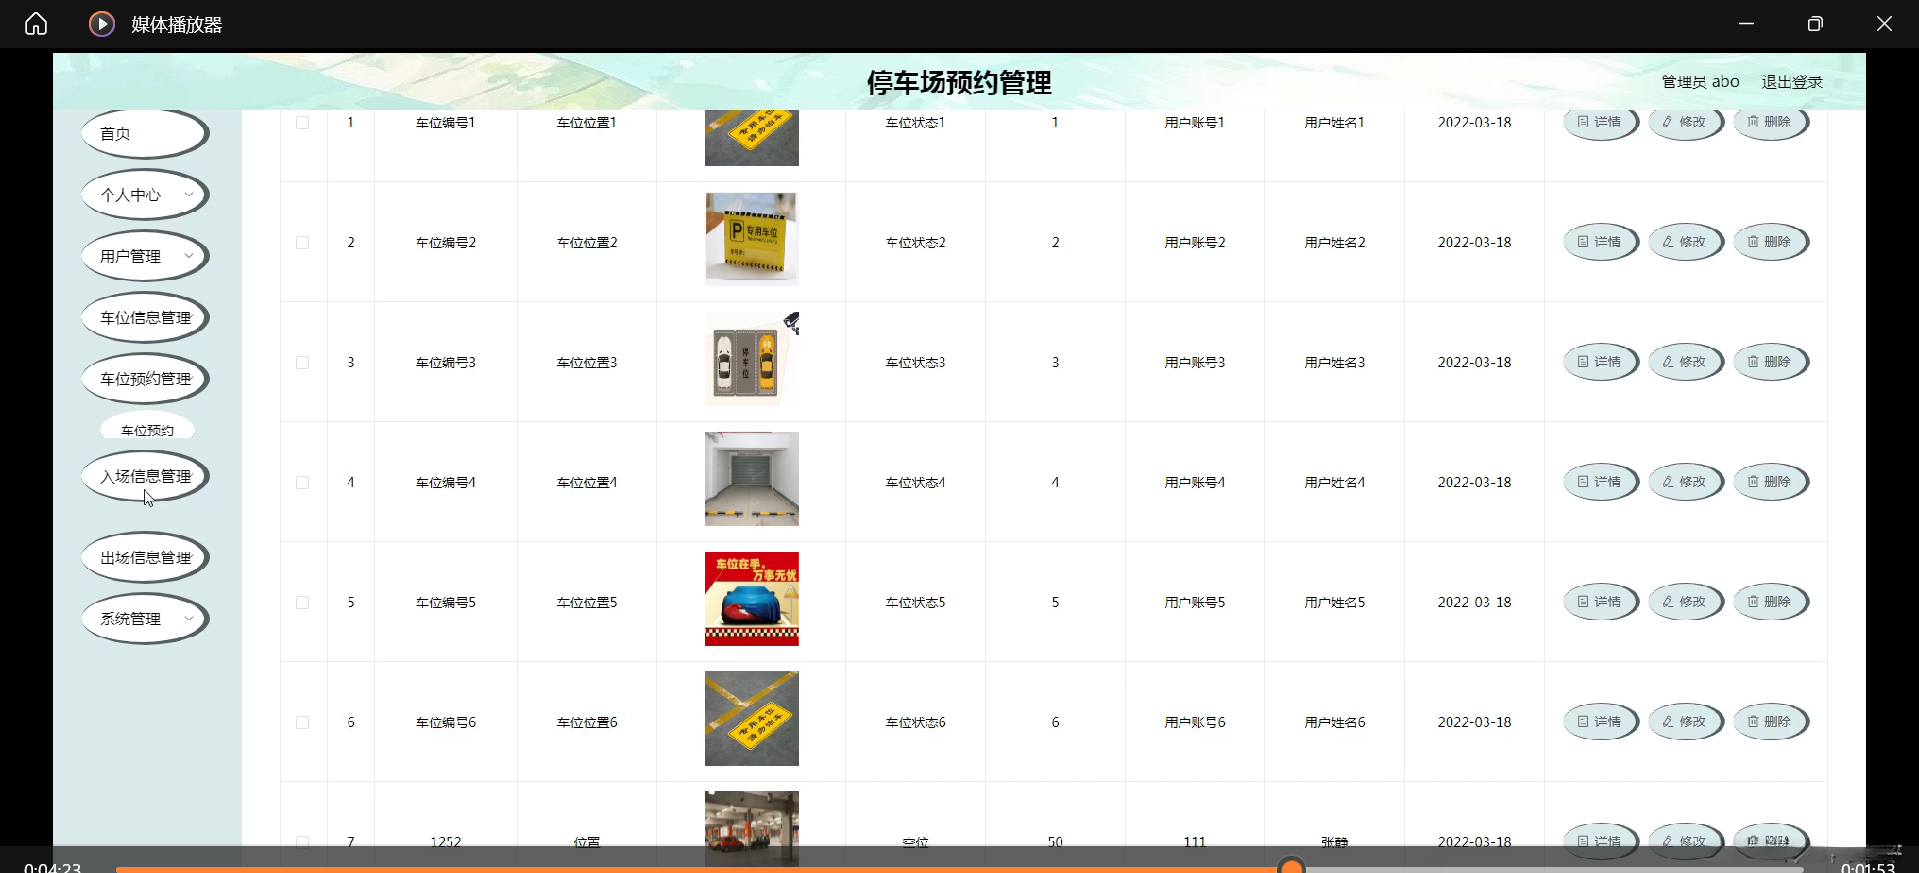
Task: Remove row 车位编号3 via 删除
Action: pos(1770,362)
